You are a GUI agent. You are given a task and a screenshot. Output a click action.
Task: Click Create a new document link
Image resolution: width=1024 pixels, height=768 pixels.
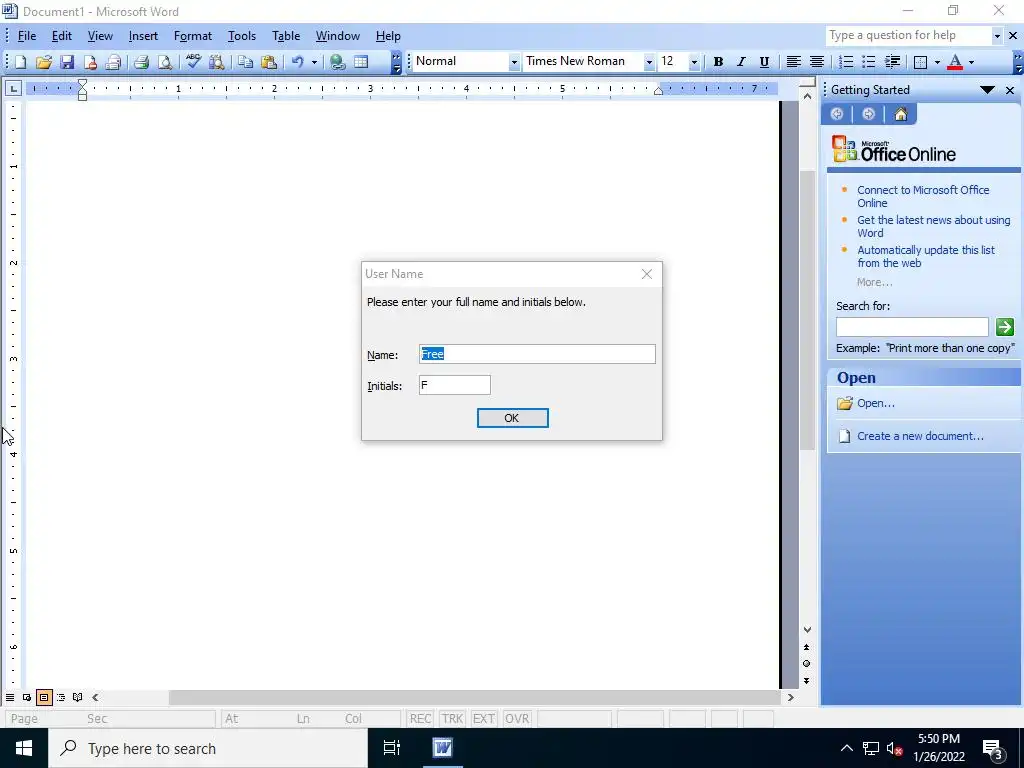(920, 436)
